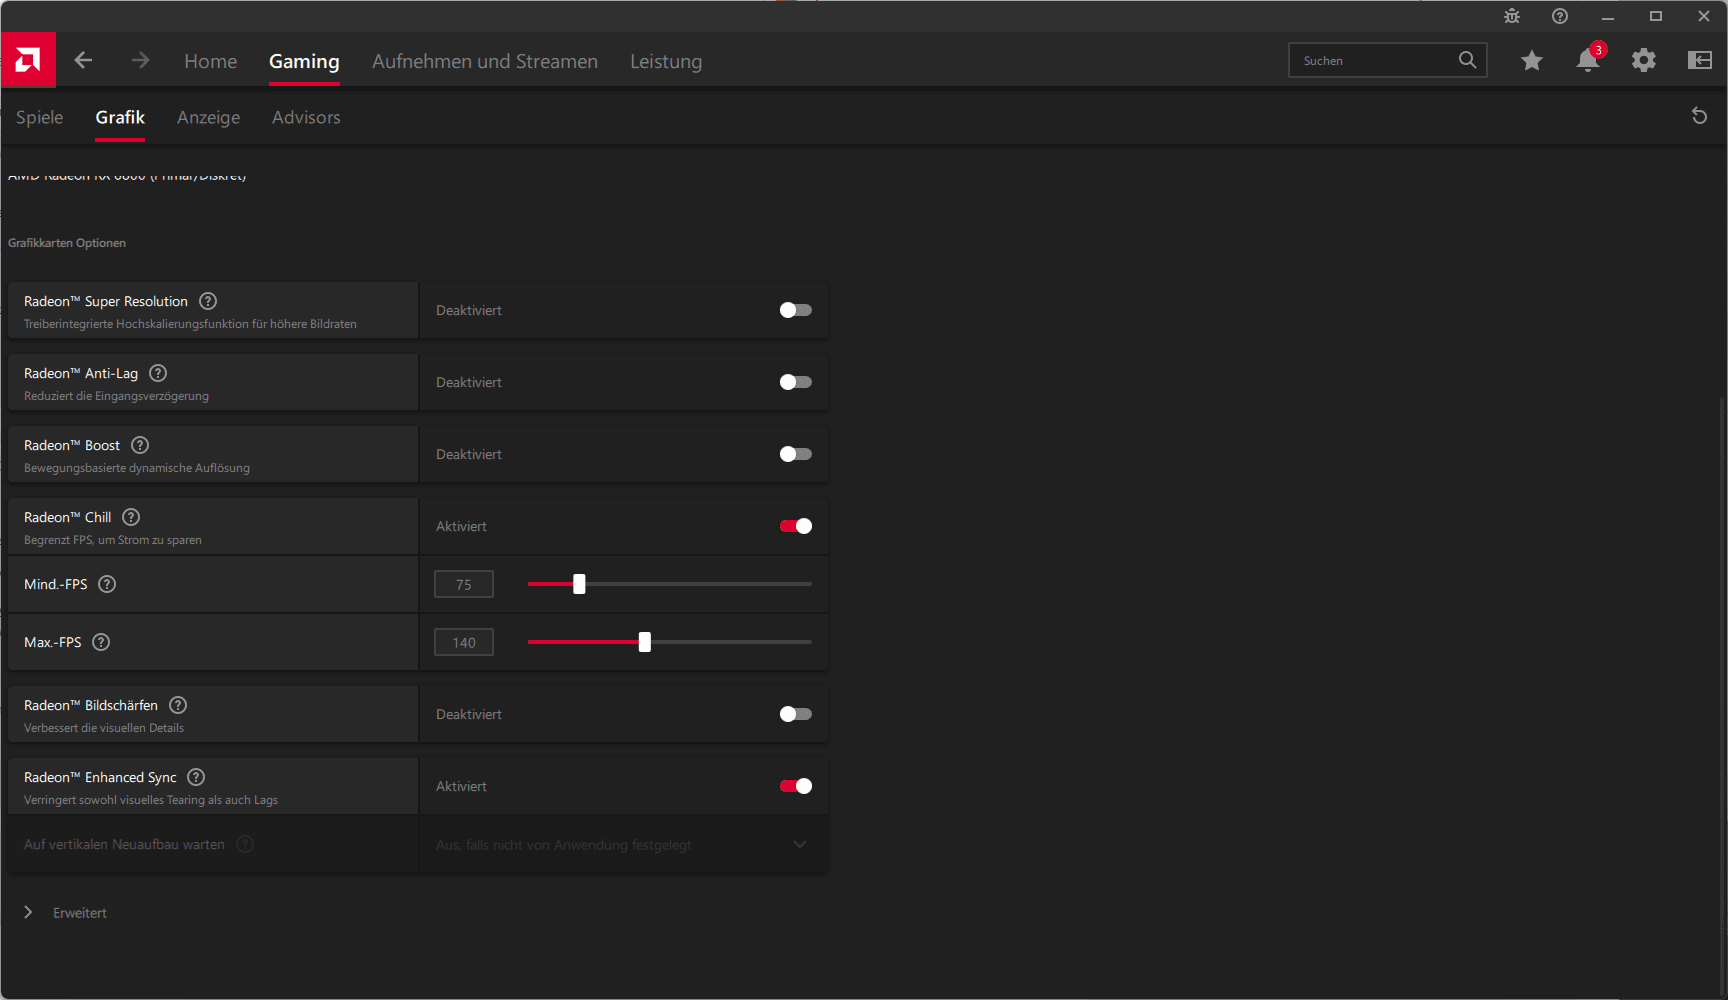Switch to Grafik subtab
Image resolution: width=1728 pixels, height=1000 pixels.
coord(120,117)
